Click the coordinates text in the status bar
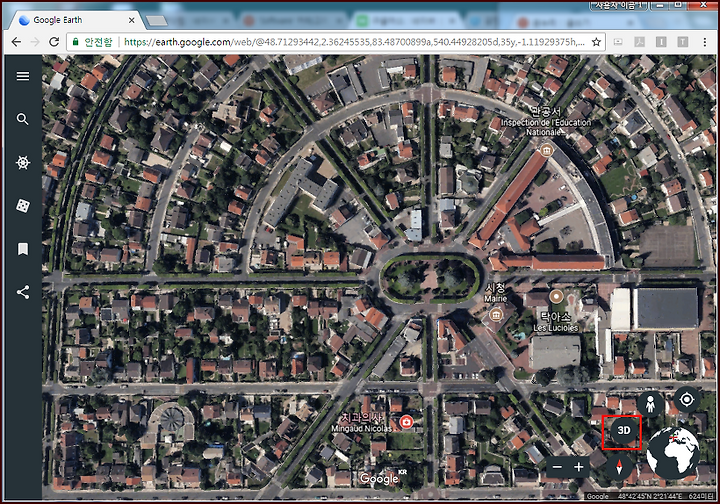Viewport: 720px width, 504px height. pos(649,496)
